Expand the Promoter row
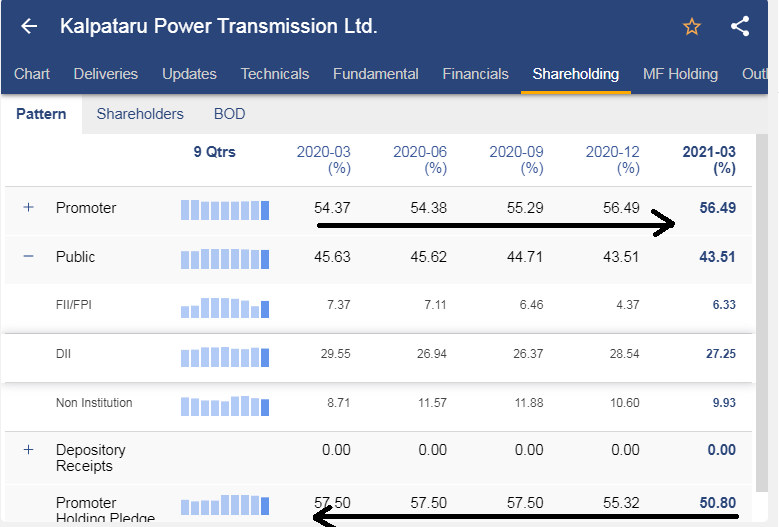Image resolution: width=779 pixels, height=527 pixels. (x=28, y=207)
